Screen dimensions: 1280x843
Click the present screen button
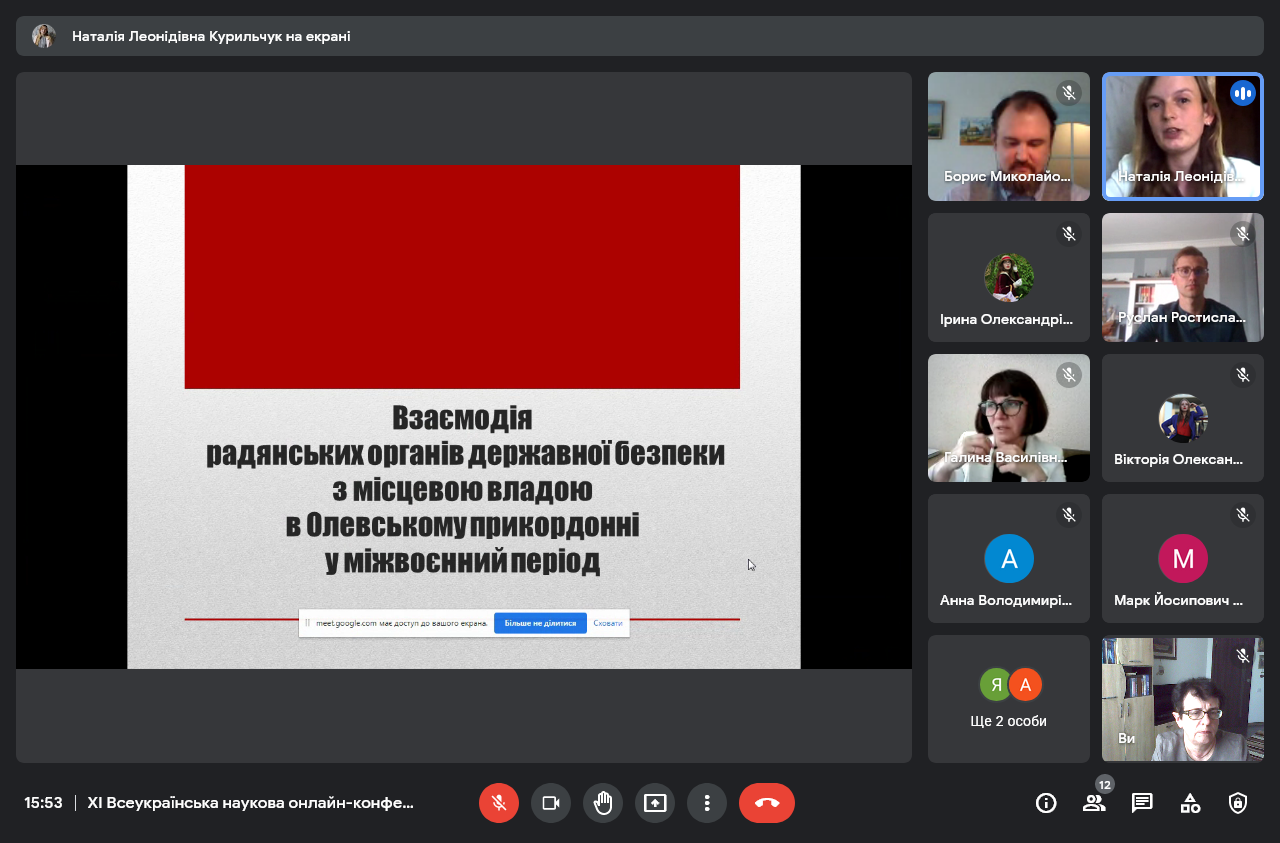coord(654,803)
